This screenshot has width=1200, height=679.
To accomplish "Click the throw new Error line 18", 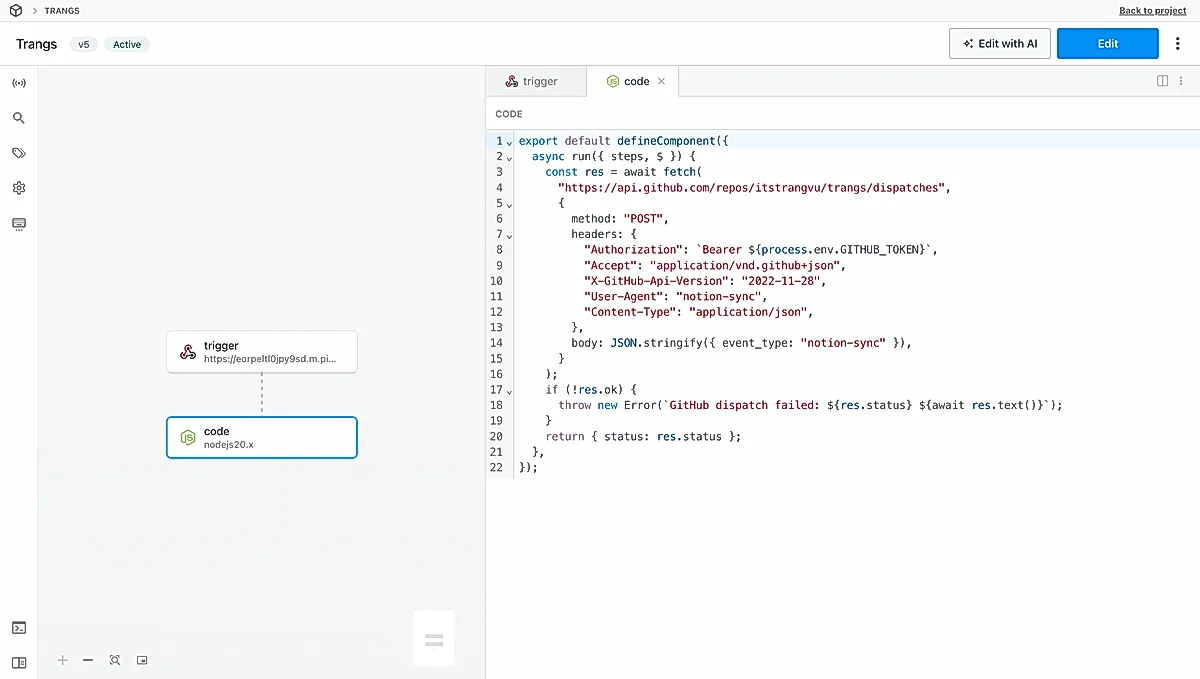I will tap(810, 405).
